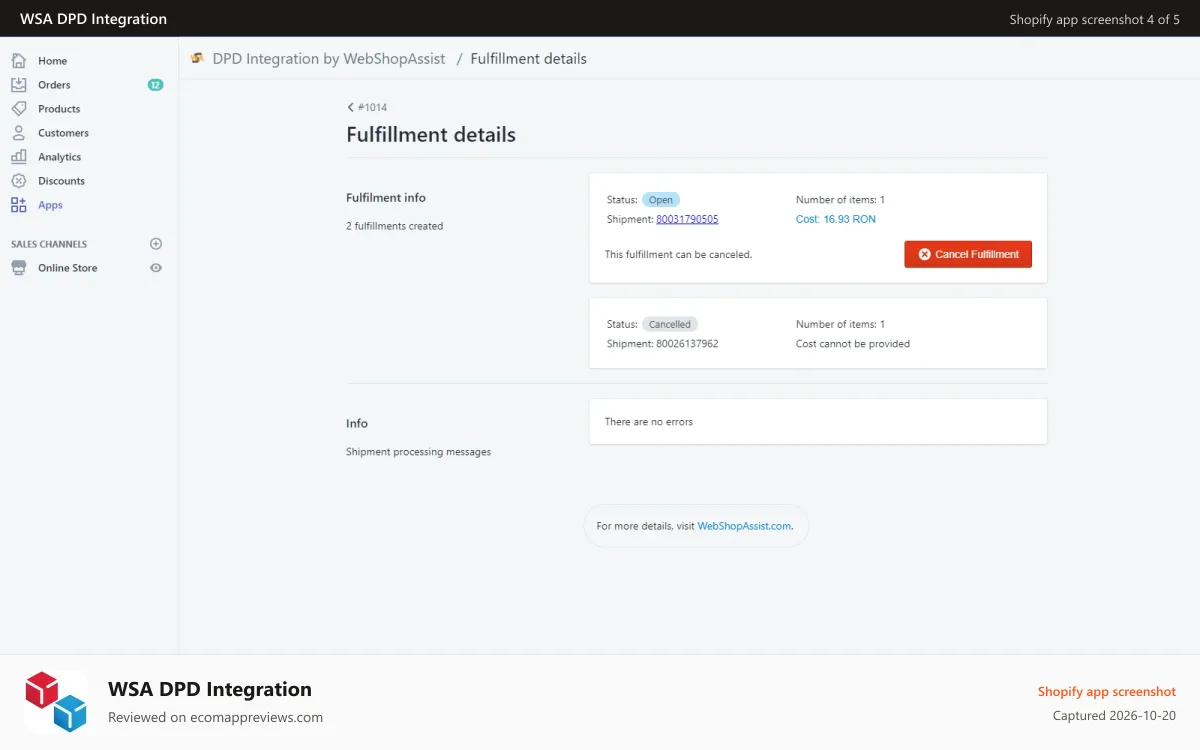Viewport: 1200px width, 750px height.
Task: Click the Cancel Fulfillment button
Action: coord(968,254)
